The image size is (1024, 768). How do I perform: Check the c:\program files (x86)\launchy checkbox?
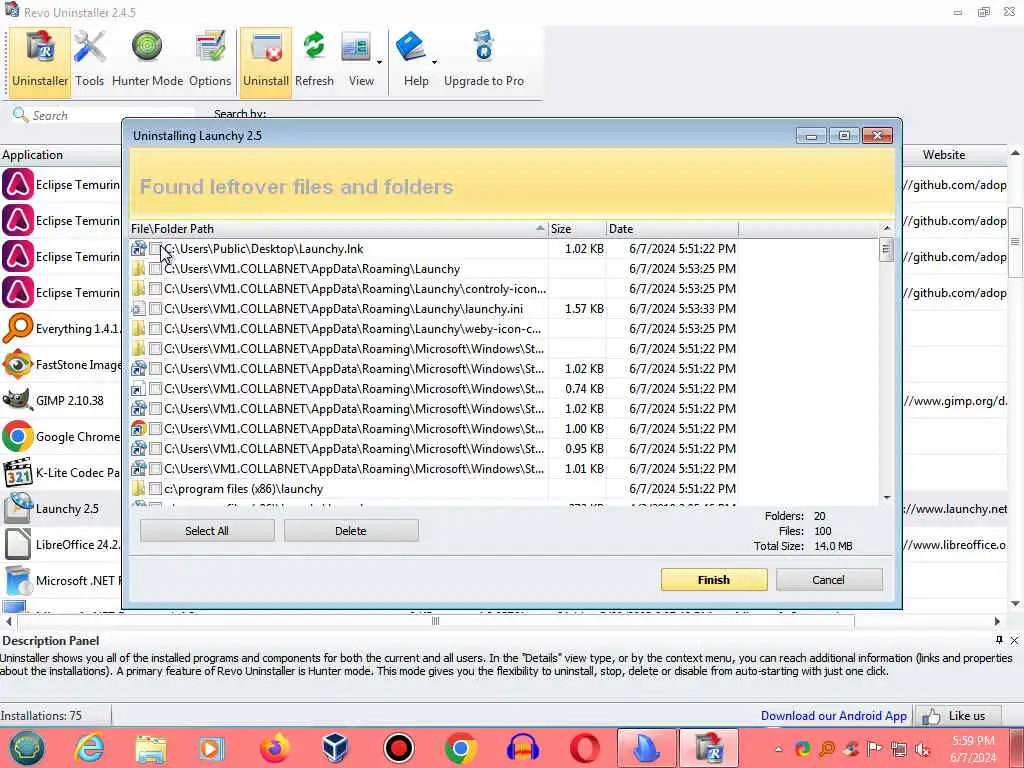(x=155, y=488)
